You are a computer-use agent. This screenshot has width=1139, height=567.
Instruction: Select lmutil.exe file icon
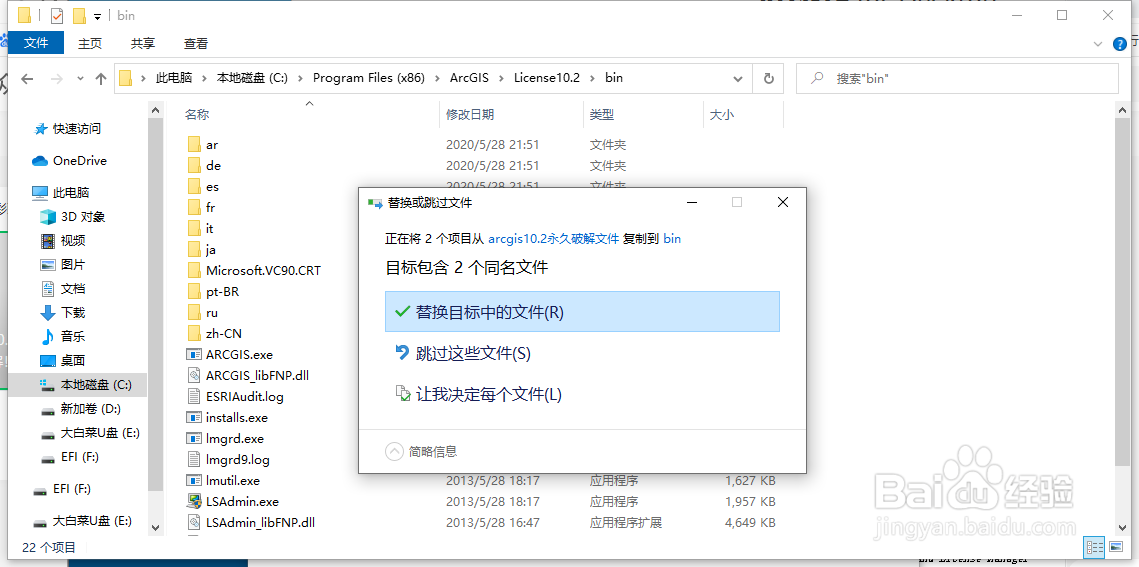coord(193,481)
